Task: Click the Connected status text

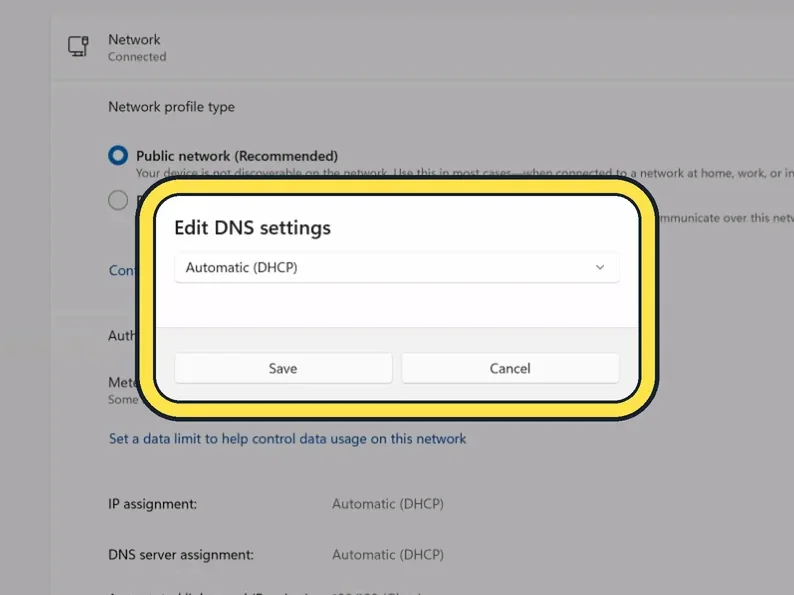Action: (137, 57)
